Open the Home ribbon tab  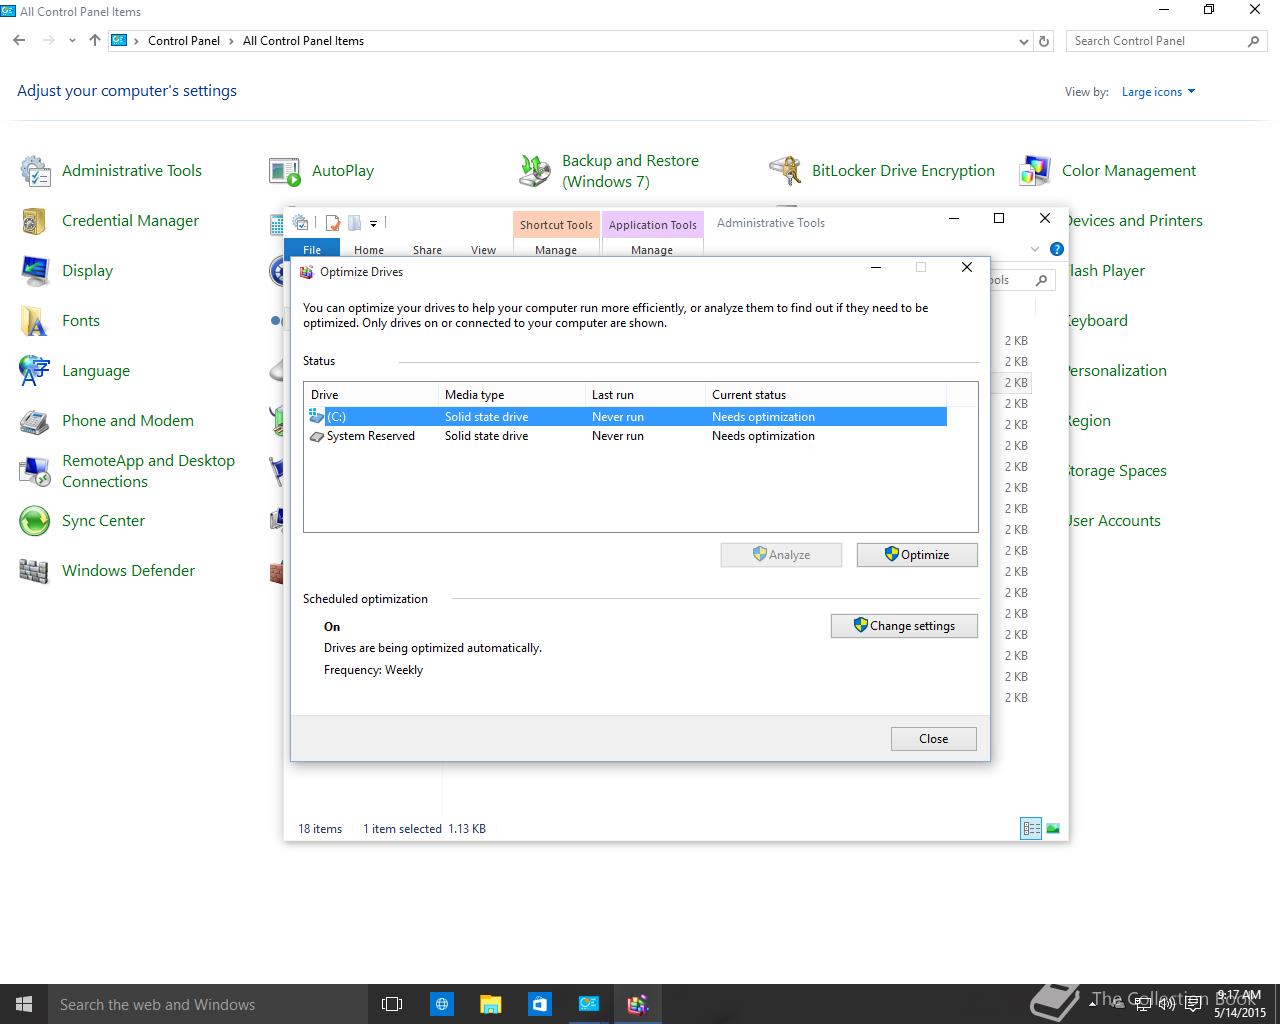[x=369, y=250]
